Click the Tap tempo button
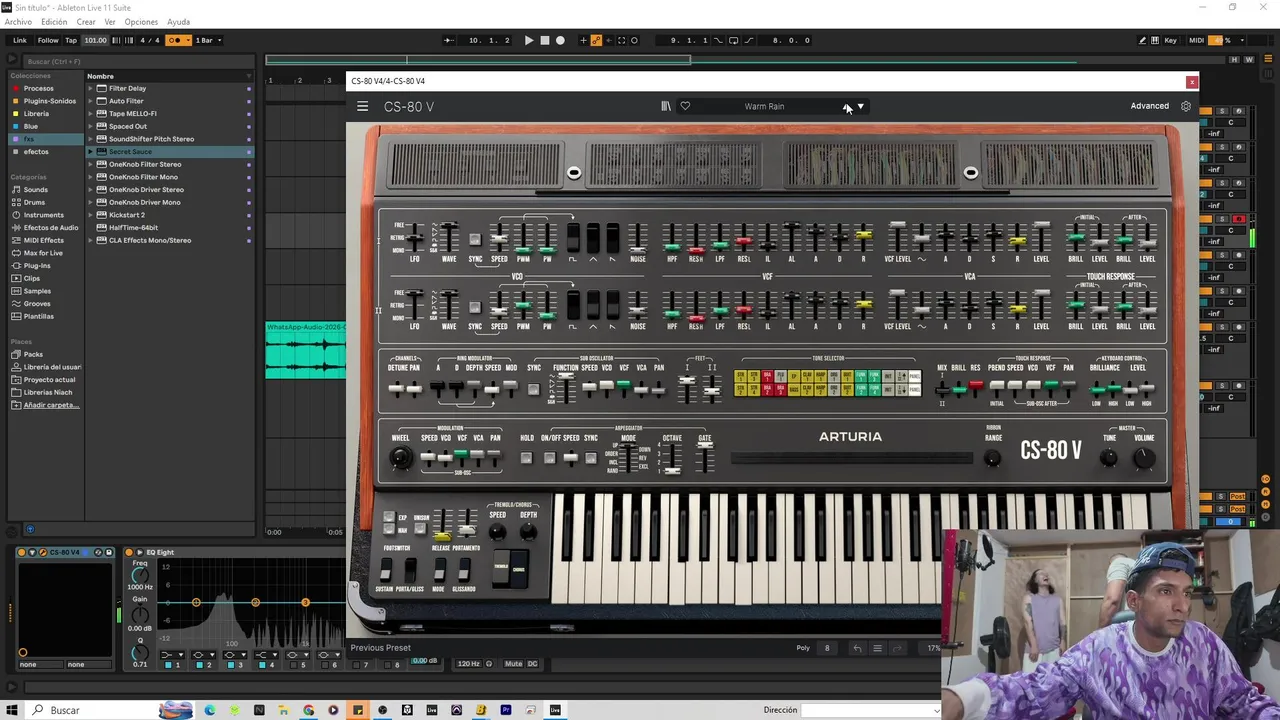1280x720 pixels. coord(71,40)
